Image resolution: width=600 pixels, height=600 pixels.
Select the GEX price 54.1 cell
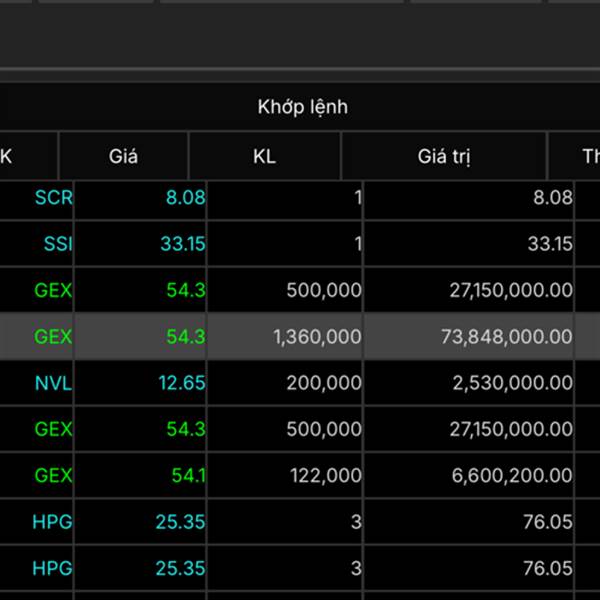pyautogui.click(x=188, y=475)
